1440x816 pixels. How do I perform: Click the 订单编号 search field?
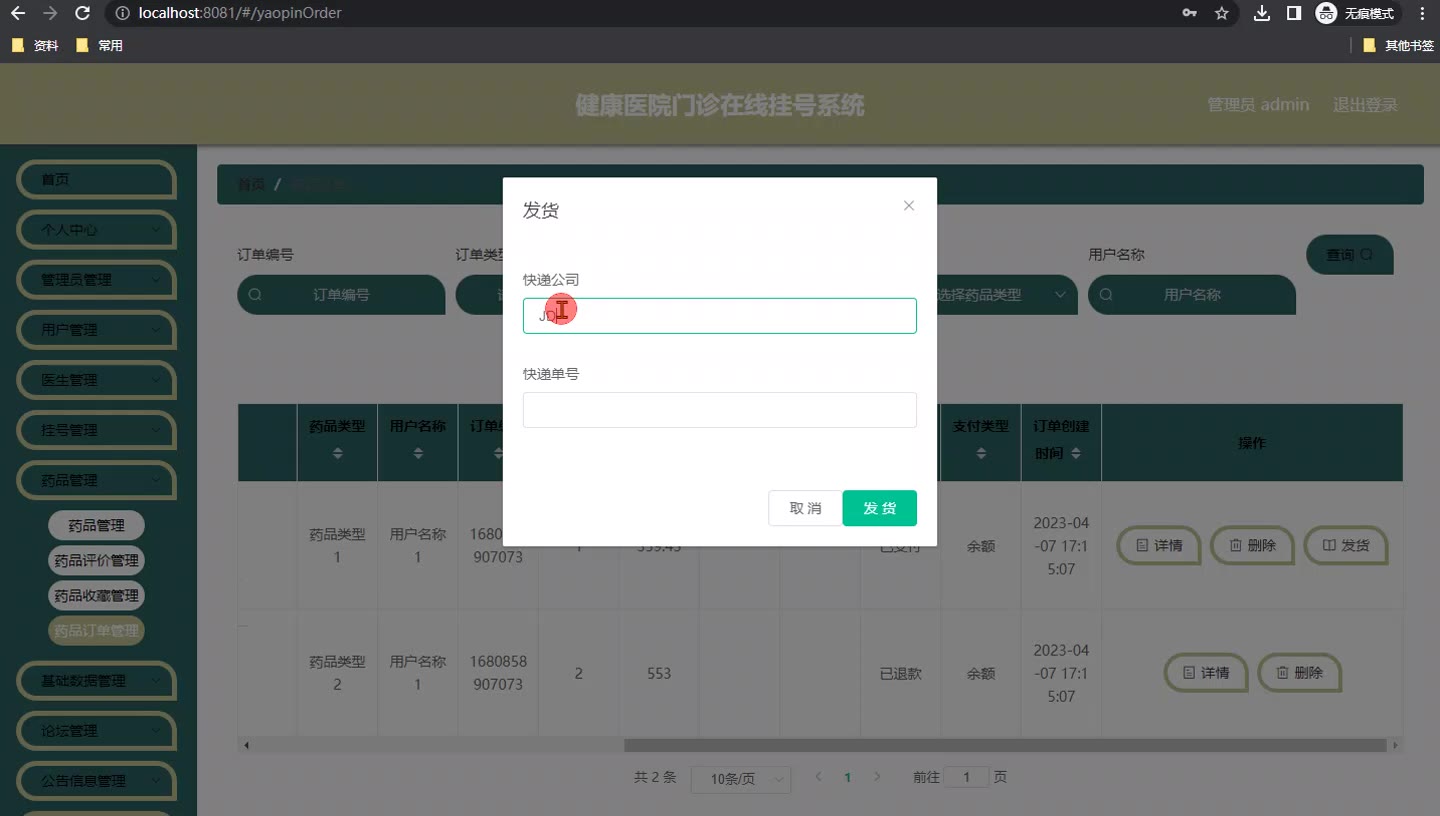pos(341,295)
